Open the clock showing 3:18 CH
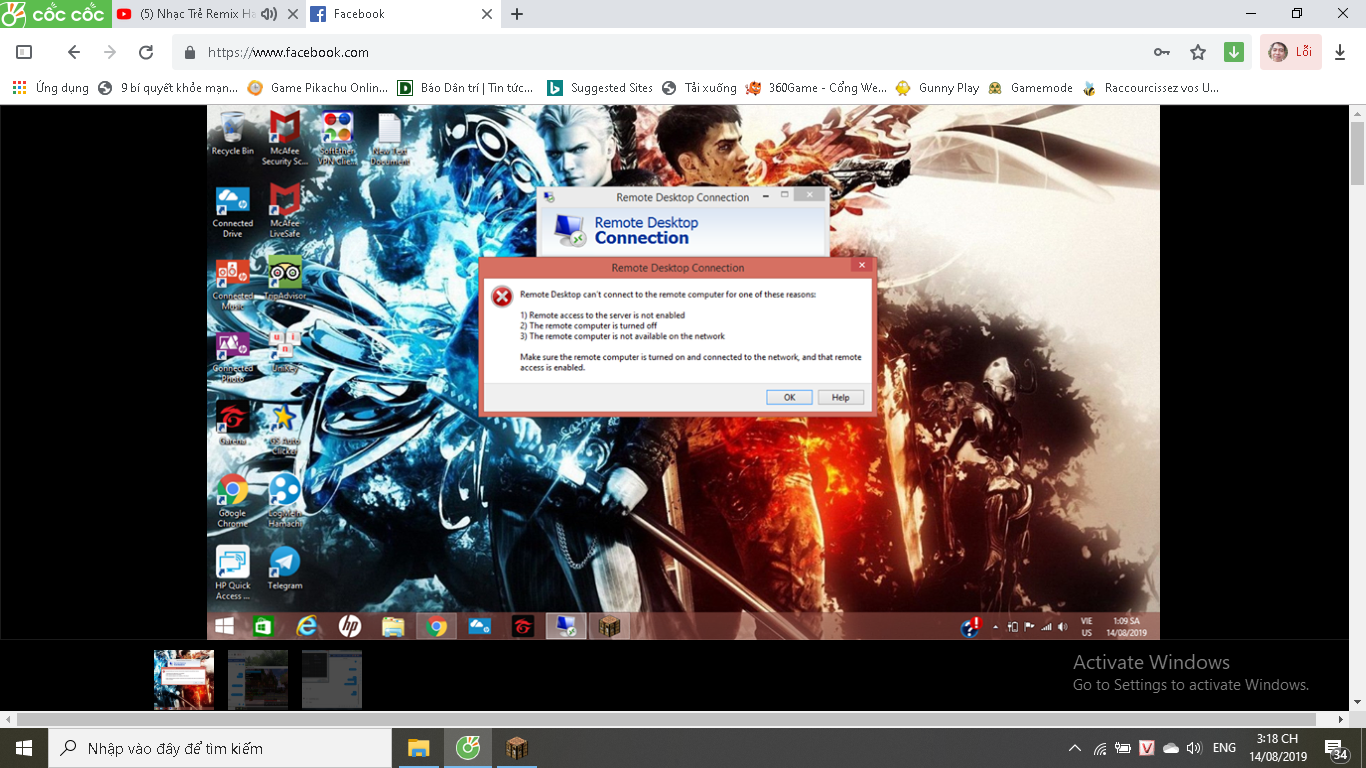Image resolution: width=1366 pixels, height=768 pixels. tap(1278, 748)
